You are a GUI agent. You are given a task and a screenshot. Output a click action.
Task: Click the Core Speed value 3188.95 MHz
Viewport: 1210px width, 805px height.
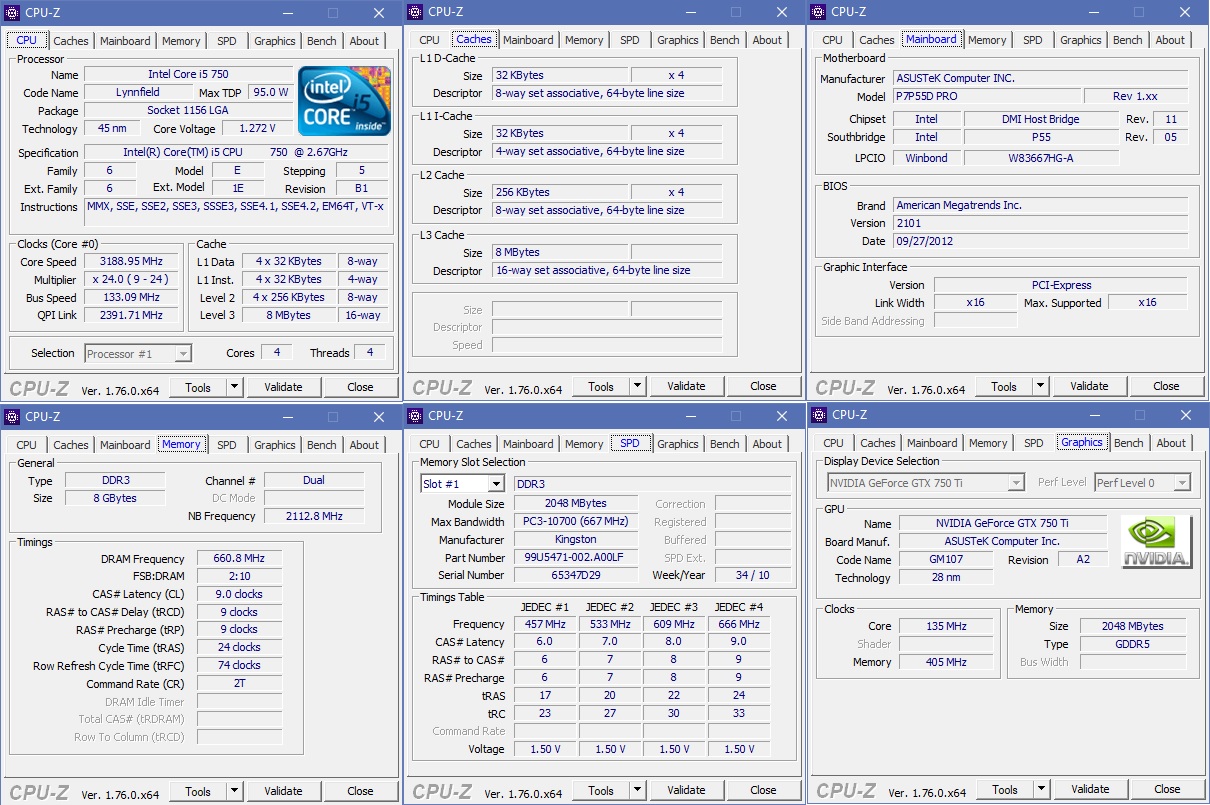[x=132, y=262]
